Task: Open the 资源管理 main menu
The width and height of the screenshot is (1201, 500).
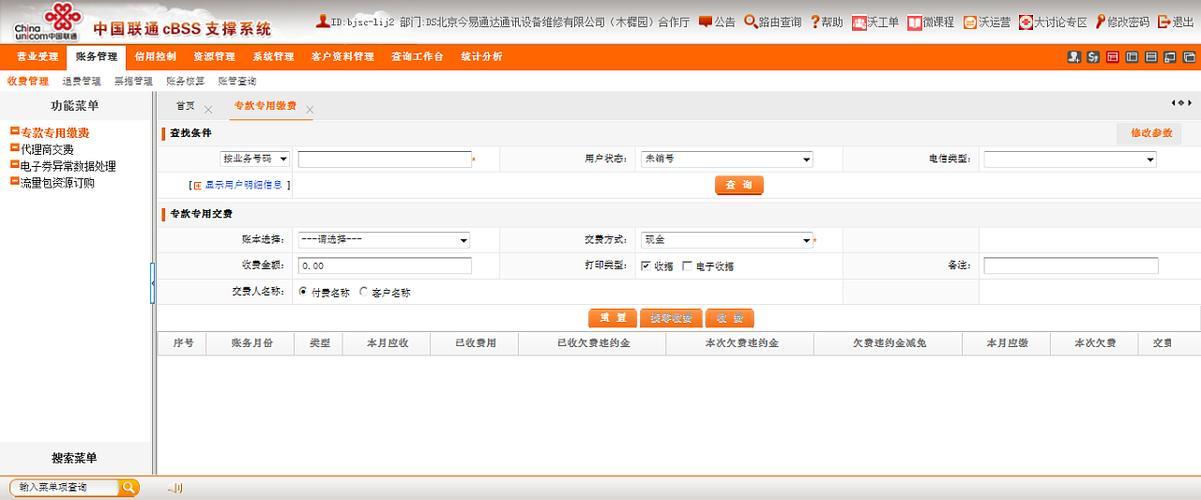Action: pos(214,57)
